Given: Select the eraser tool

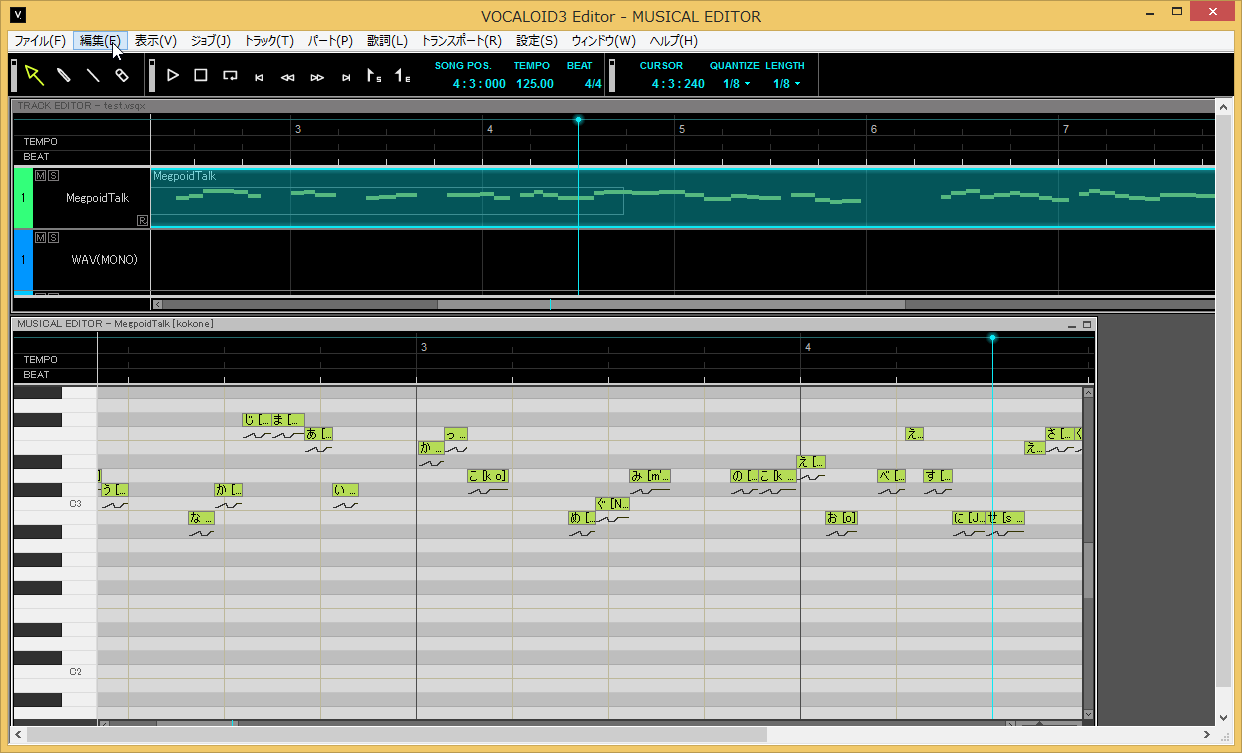Looking at the screenshot, I should click(122, 75).
